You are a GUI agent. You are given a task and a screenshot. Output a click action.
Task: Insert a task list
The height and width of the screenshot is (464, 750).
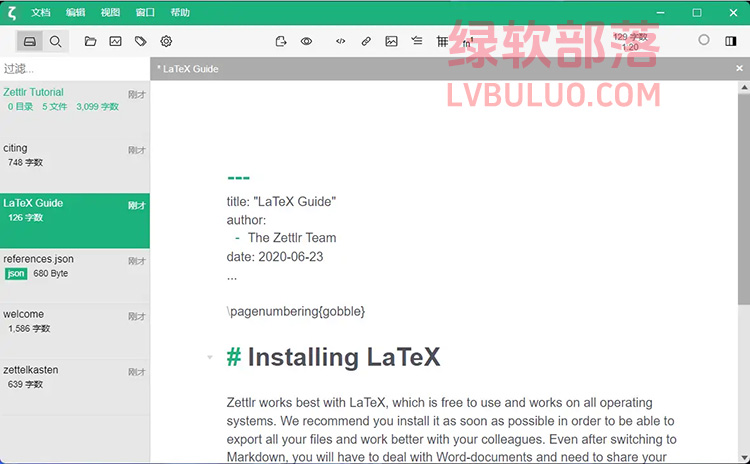(417, 41)
